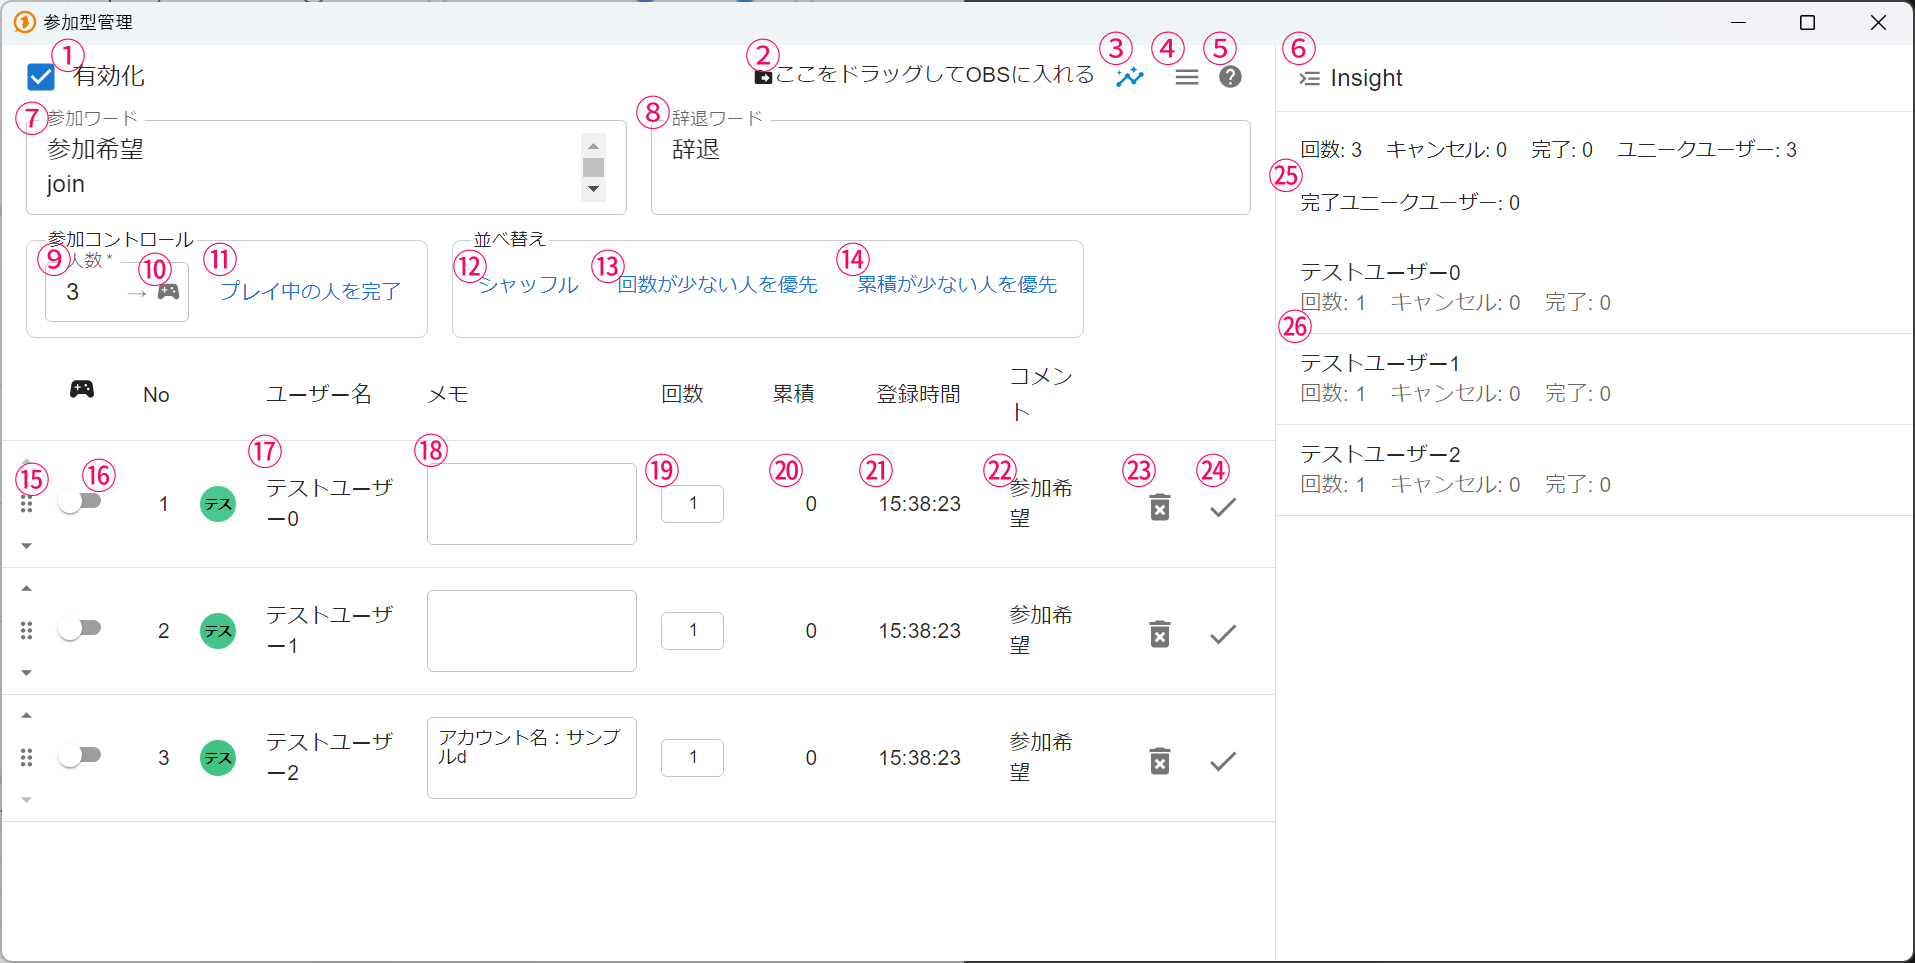The height and width of the screenshot is (963, 1915).
Task: Select 回数が少ない人を優先 sort option
Action: (x=717, y=285)
